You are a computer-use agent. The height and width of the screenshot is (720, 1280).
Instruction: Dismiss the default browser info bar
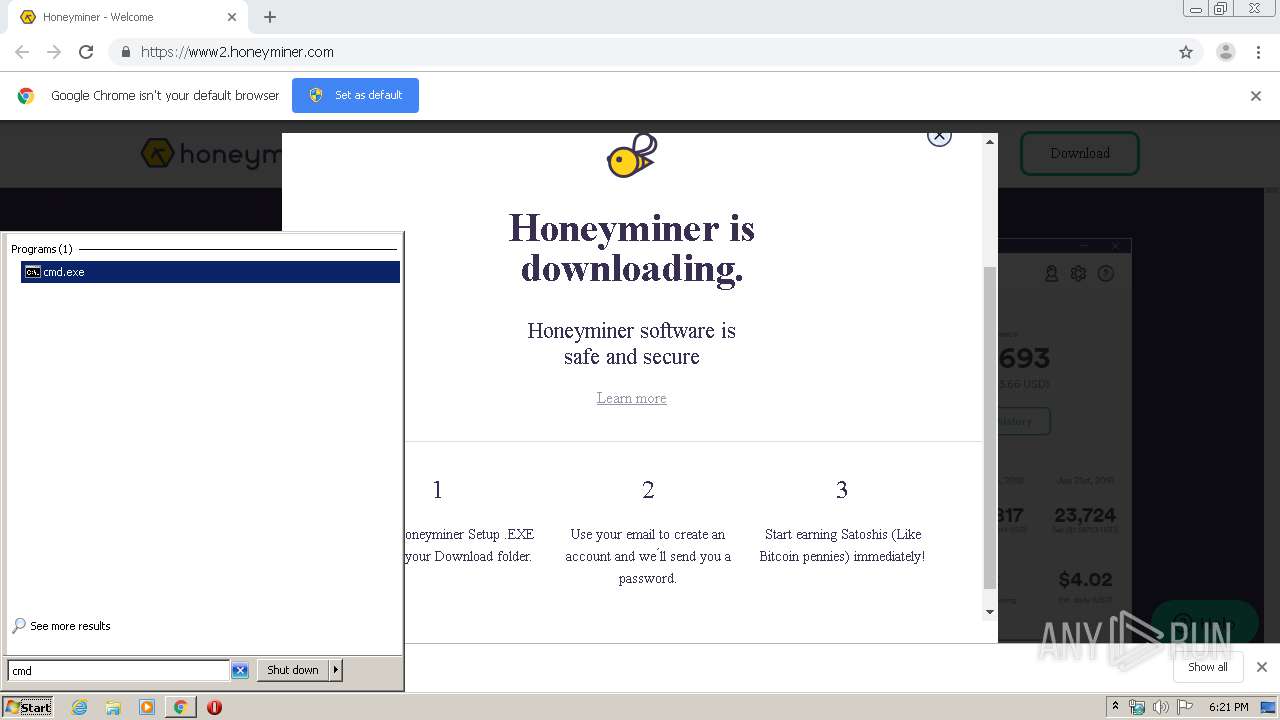click(1256, 96)
